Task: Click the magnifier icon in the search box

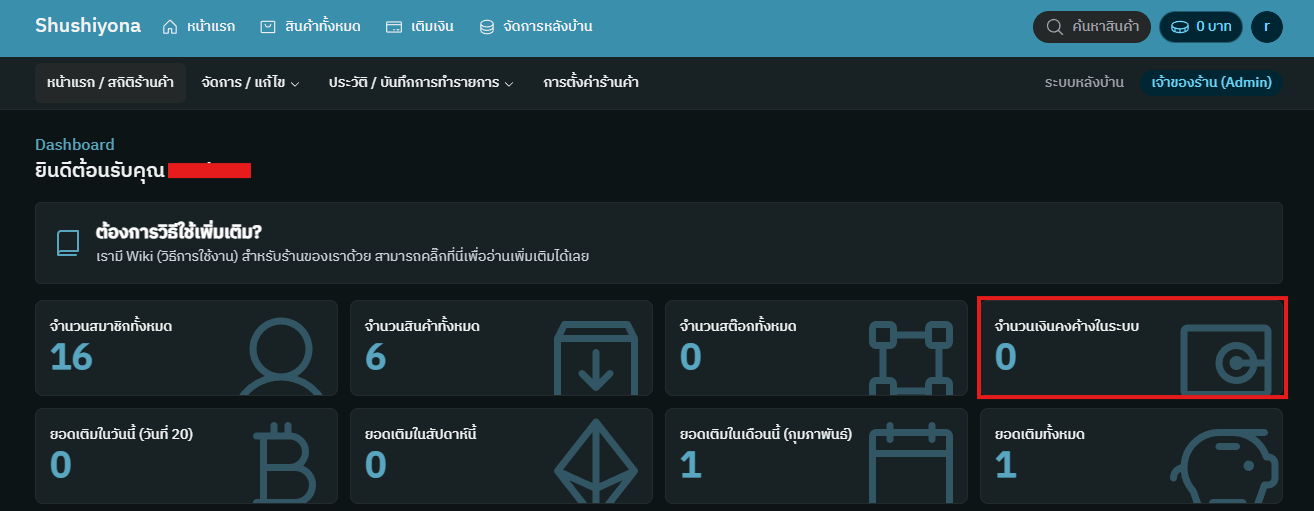Action: point(1053,27)
